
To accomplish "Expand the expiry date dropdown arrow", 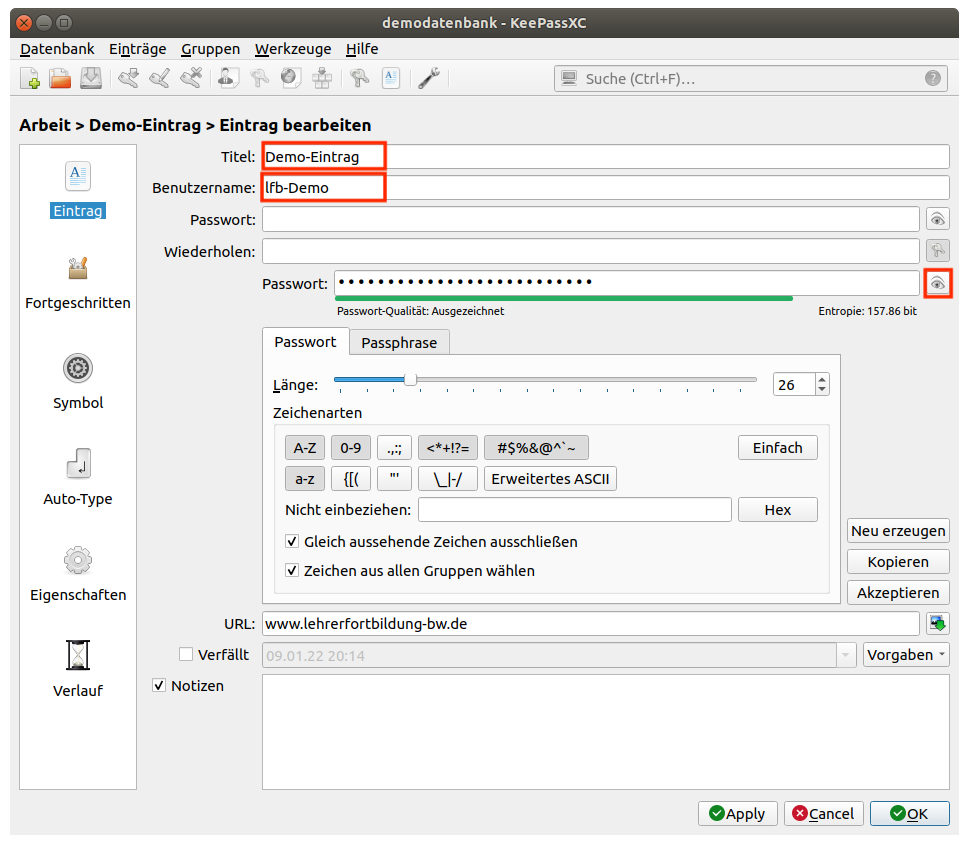I will 848,655.
